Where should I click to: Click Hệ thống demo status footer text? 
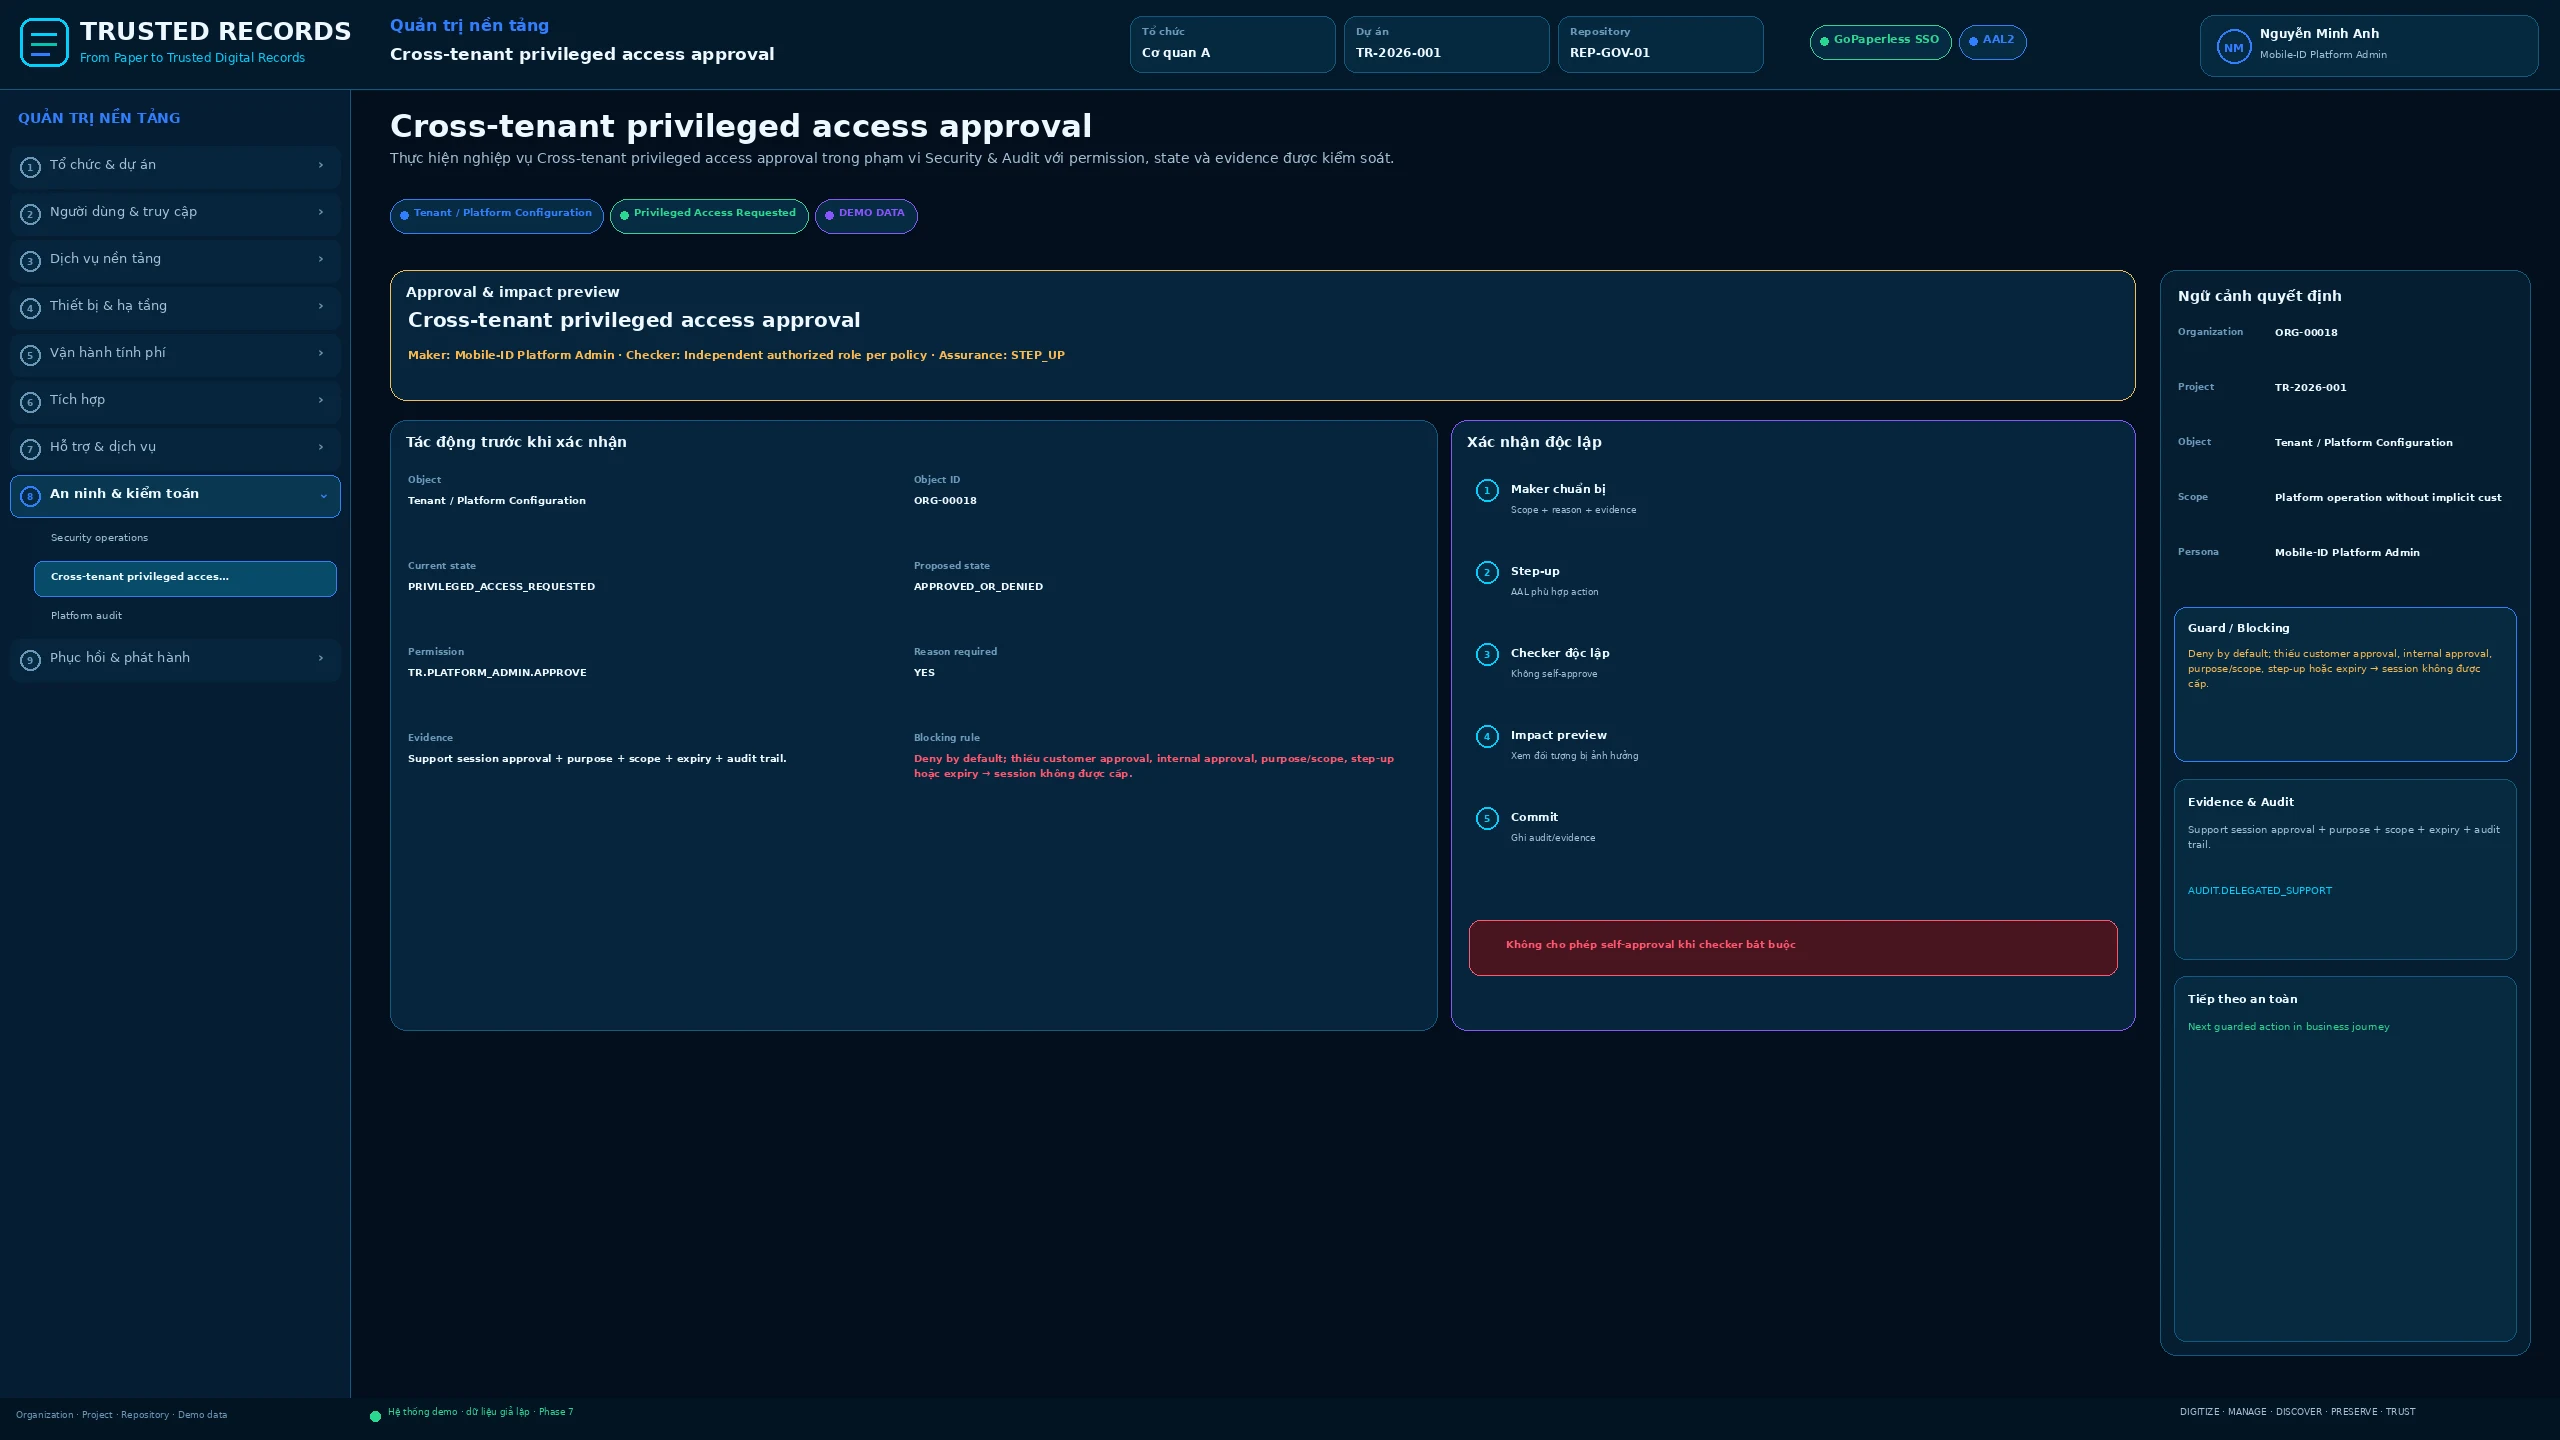pos(480,1412)
